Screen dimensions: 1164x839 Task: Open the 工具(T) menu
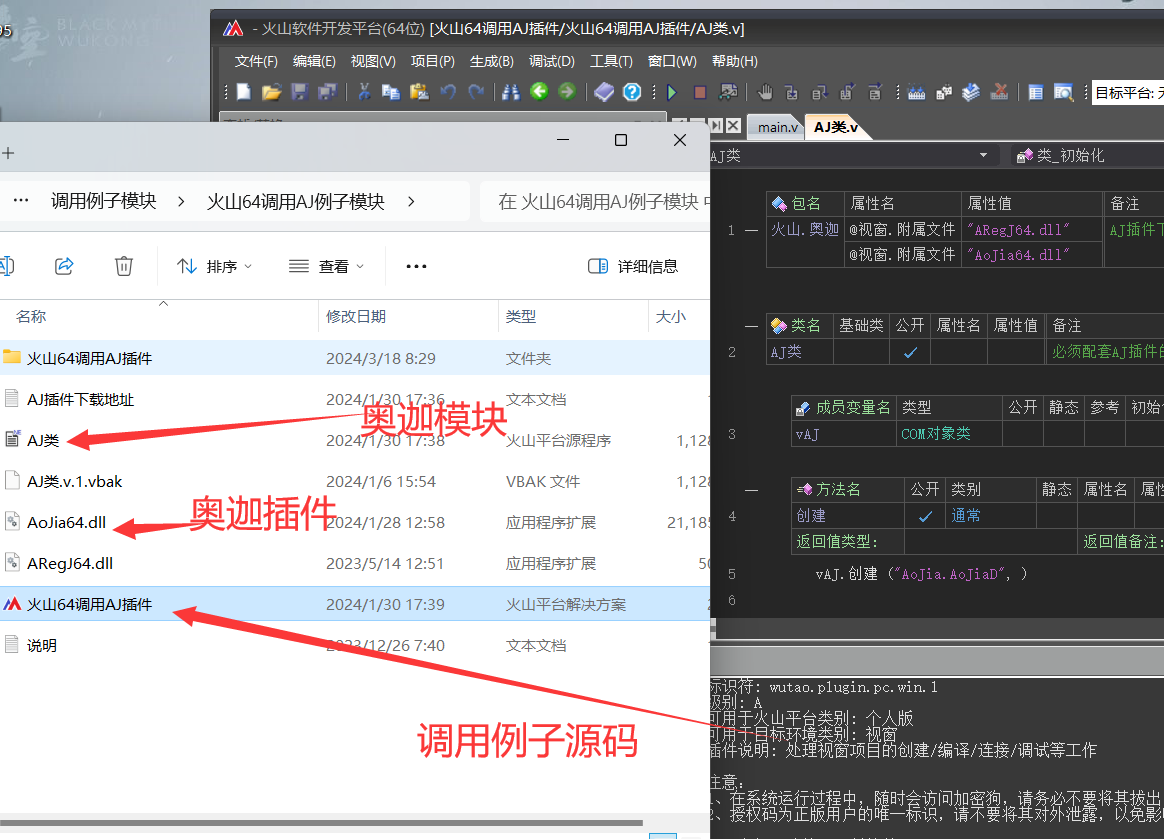click(611, 61)
